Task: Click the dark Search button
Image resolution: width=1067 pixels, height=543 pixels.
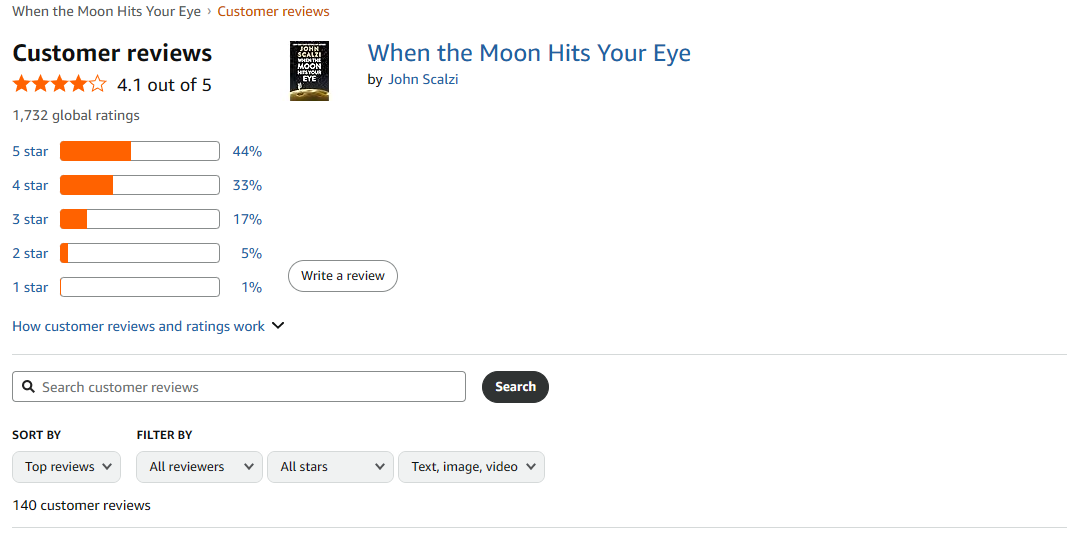Action: point(515,386)
